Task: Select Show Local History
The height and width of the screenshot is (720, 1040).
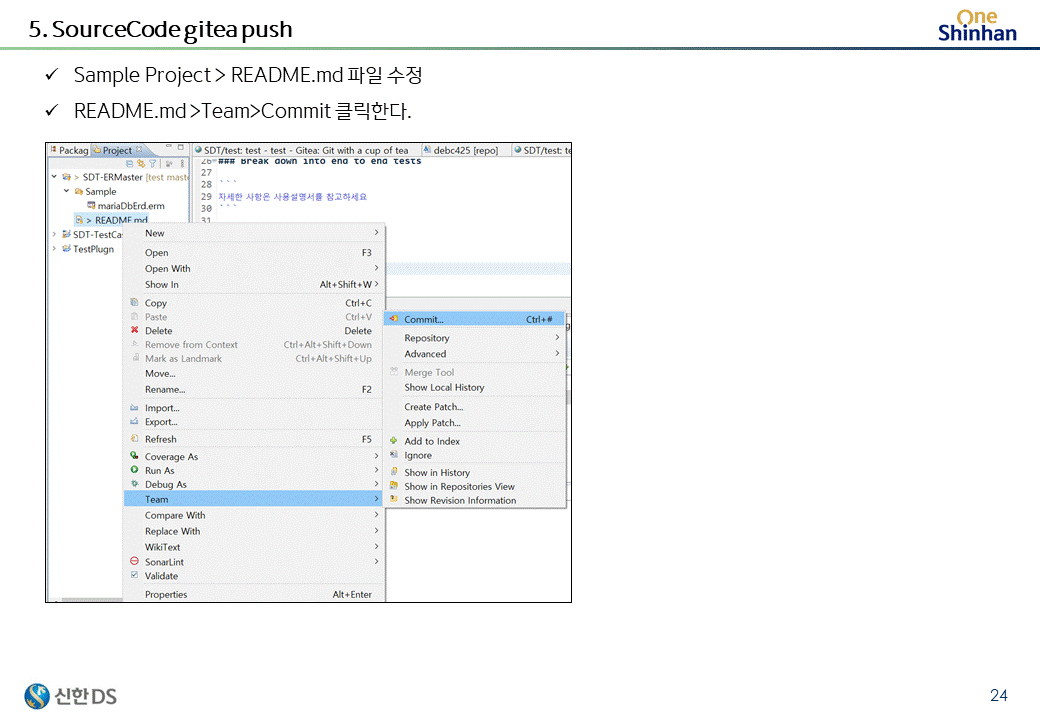Action: pyautogui.click(x=474, y=387)
